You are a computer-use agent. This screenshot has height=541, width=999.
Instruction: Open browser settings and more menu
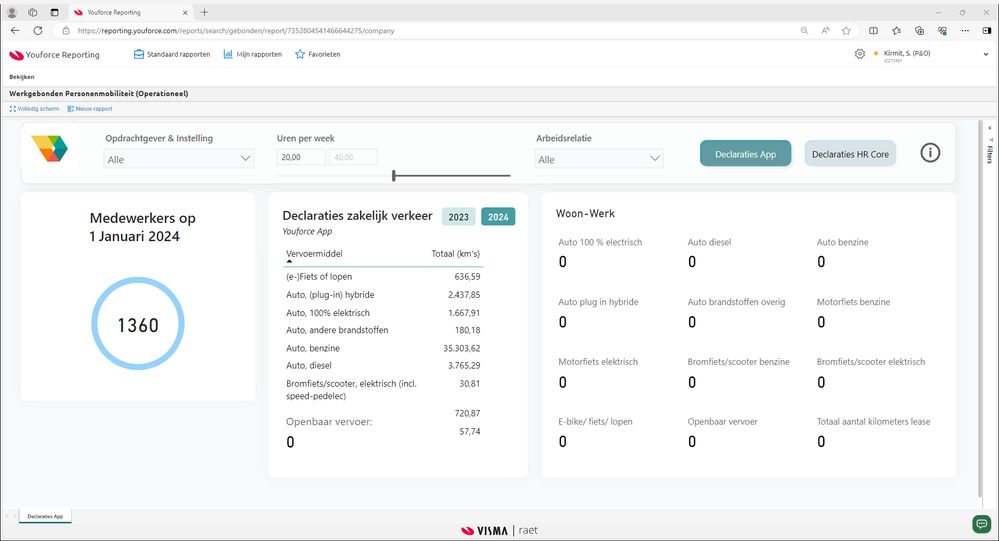point(965,31)
